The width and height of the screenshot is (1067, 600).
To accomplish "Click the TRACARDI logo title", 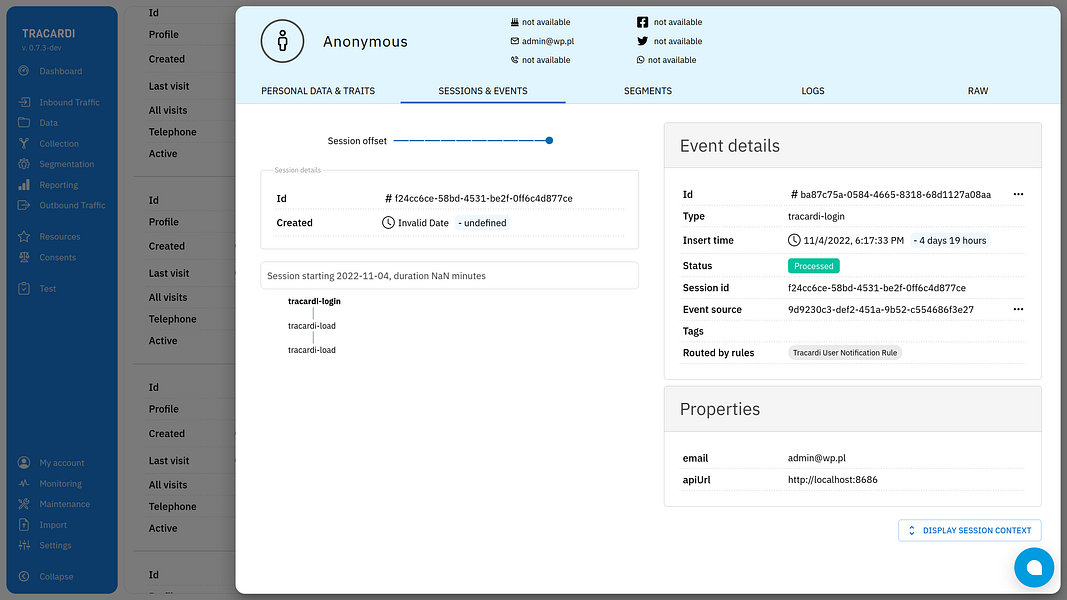I will 48,33.
